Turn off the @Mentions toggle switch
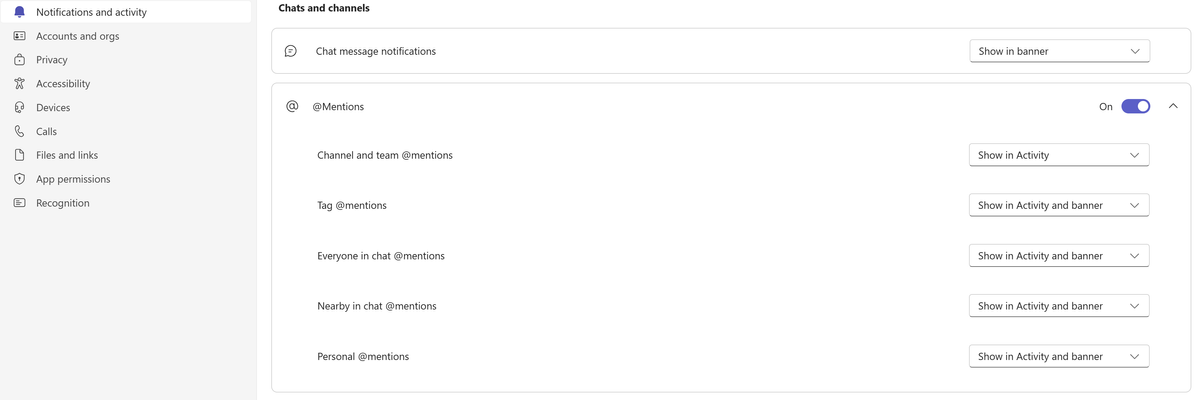Image resolution: width=1200 pixels, height=400 pixels. tap(1135, 106)
